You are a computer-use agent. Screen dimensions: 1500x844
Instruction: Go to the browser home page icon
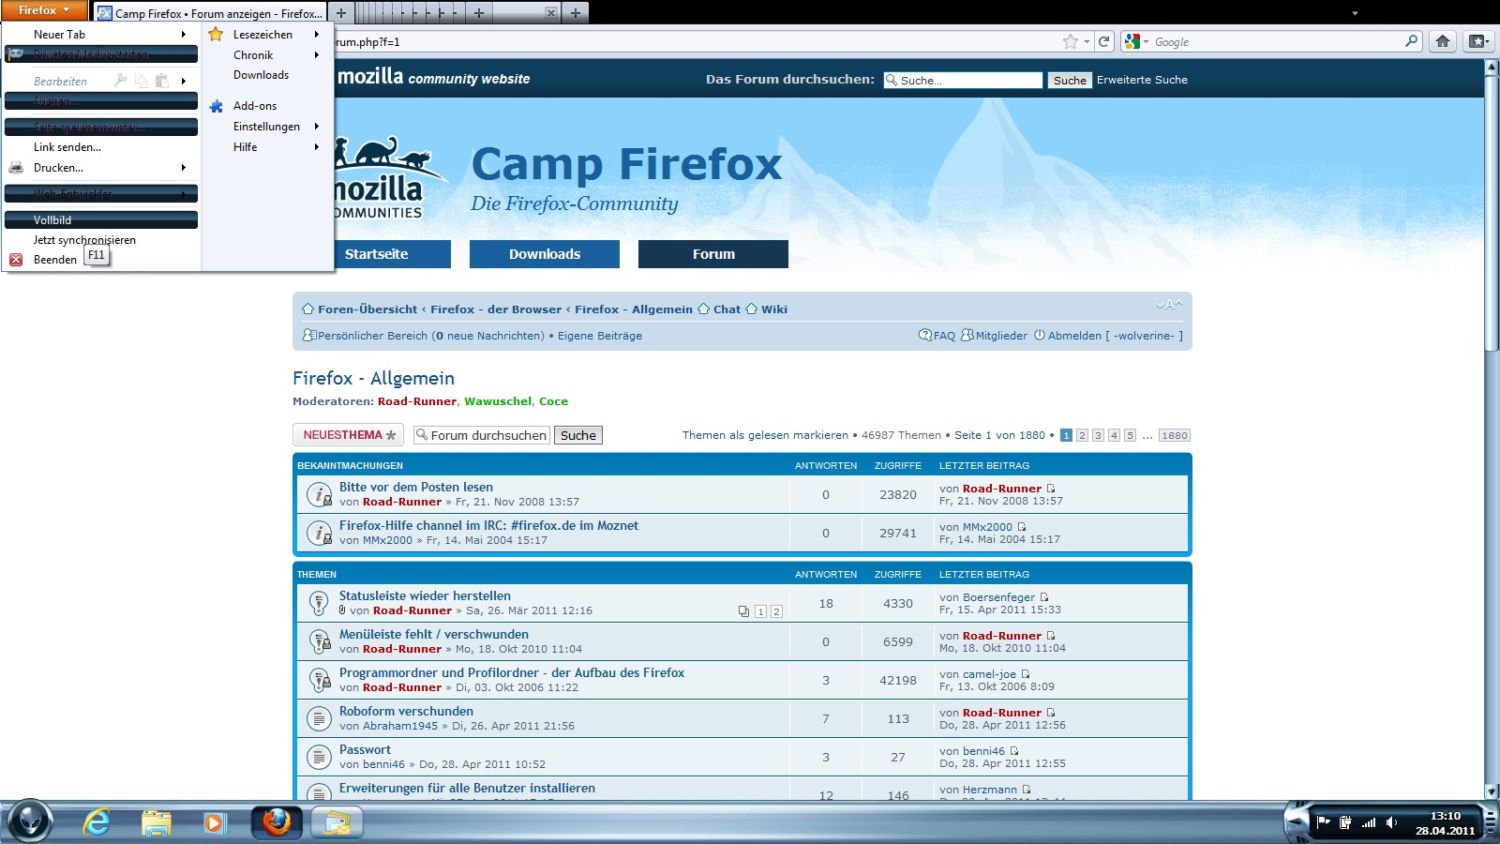click(x=1442, y=41)
